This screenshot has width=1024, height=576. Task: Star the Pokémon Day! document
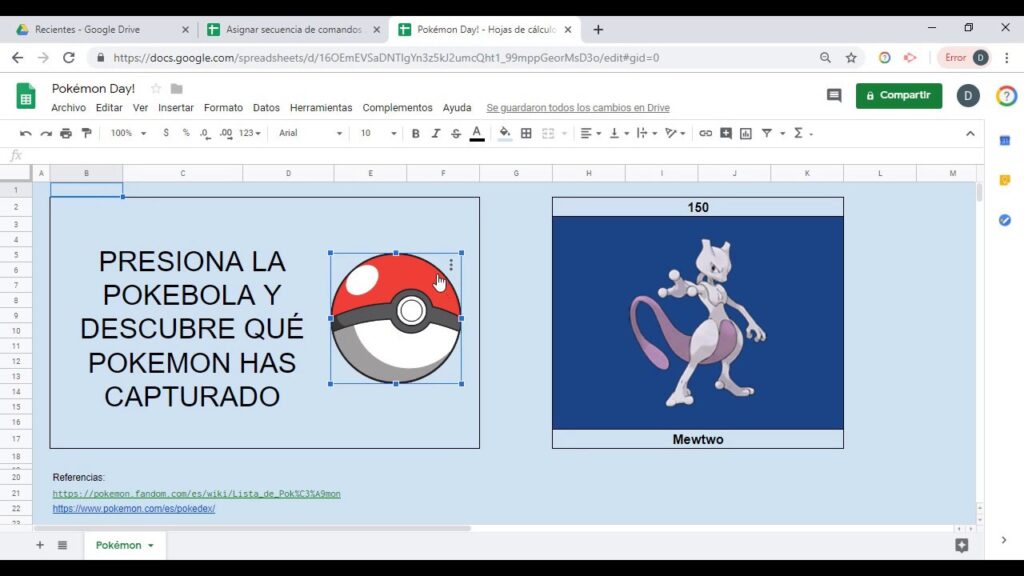pyautogui.click(x=155, y=88)
